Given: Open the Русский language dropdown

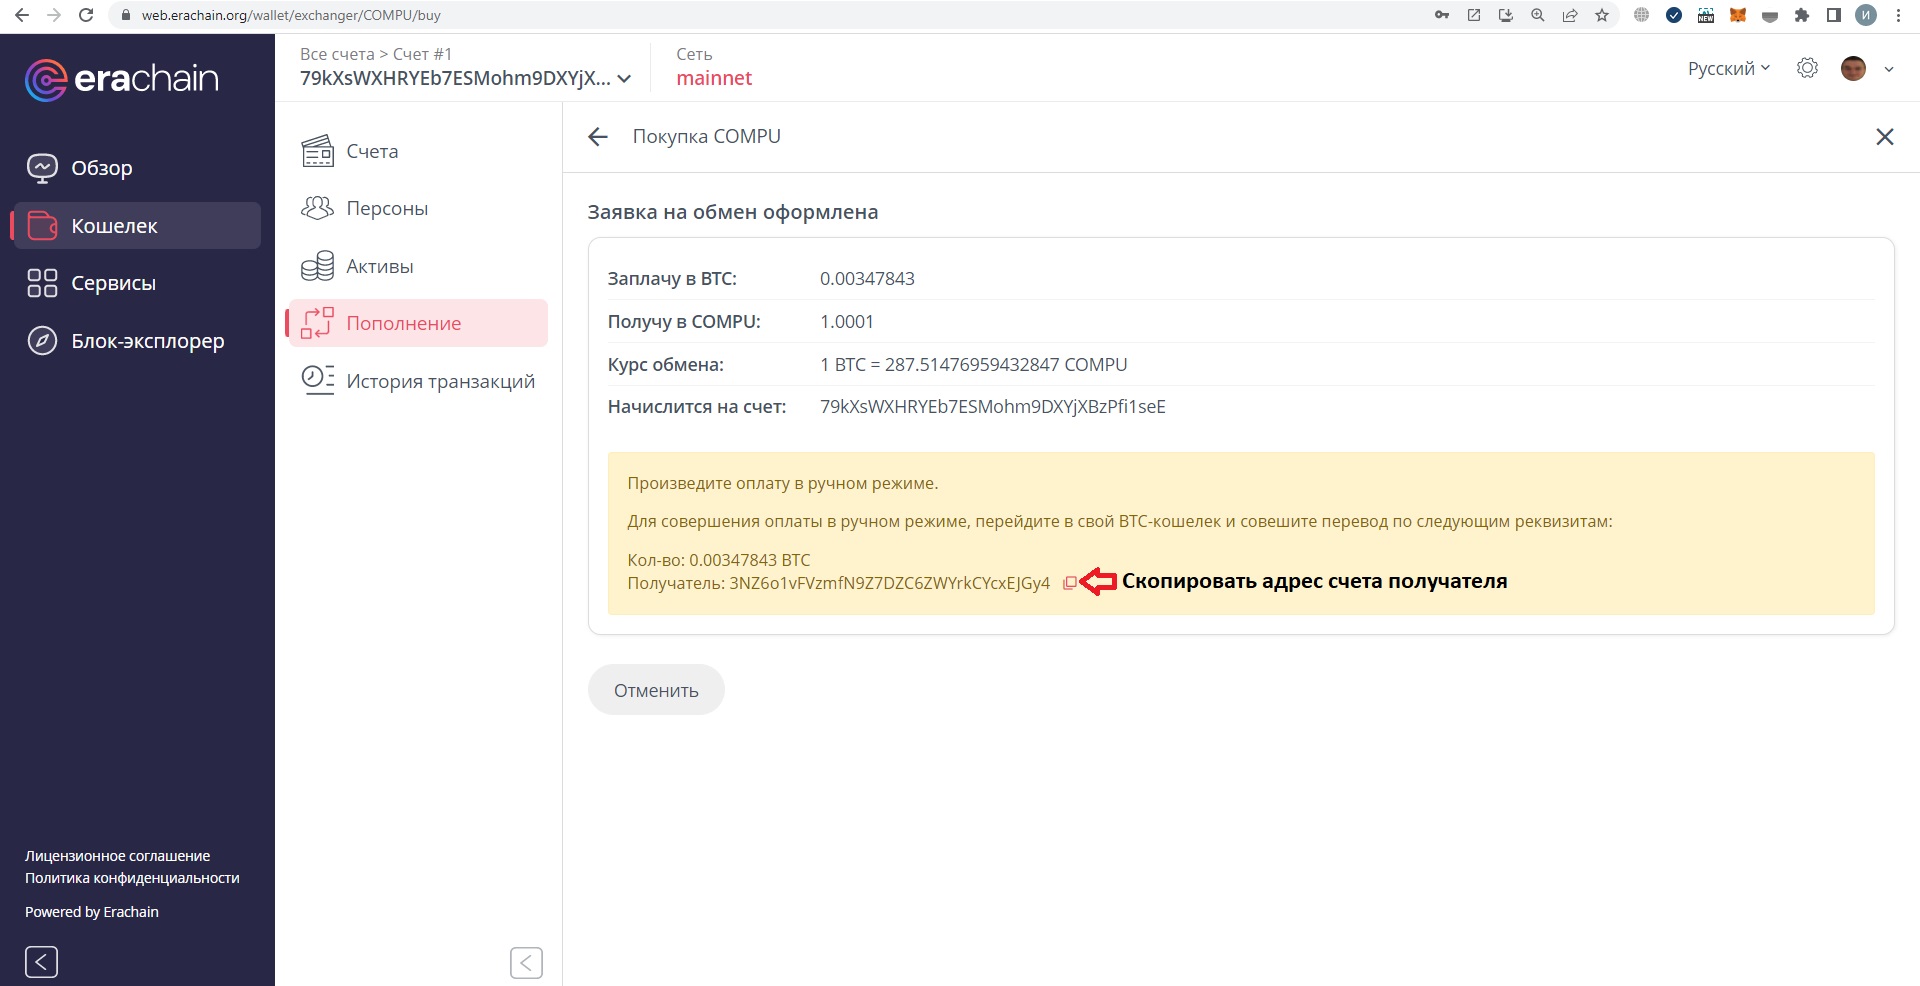Looking at the screenshot, I should (x=1728, y=68).
